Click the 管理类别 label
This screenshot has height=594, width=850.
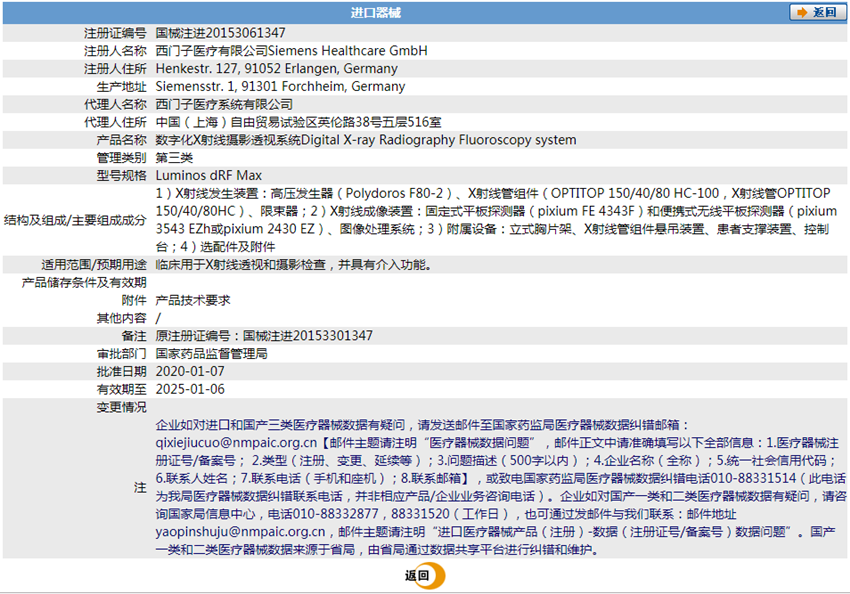click(121, 158)
